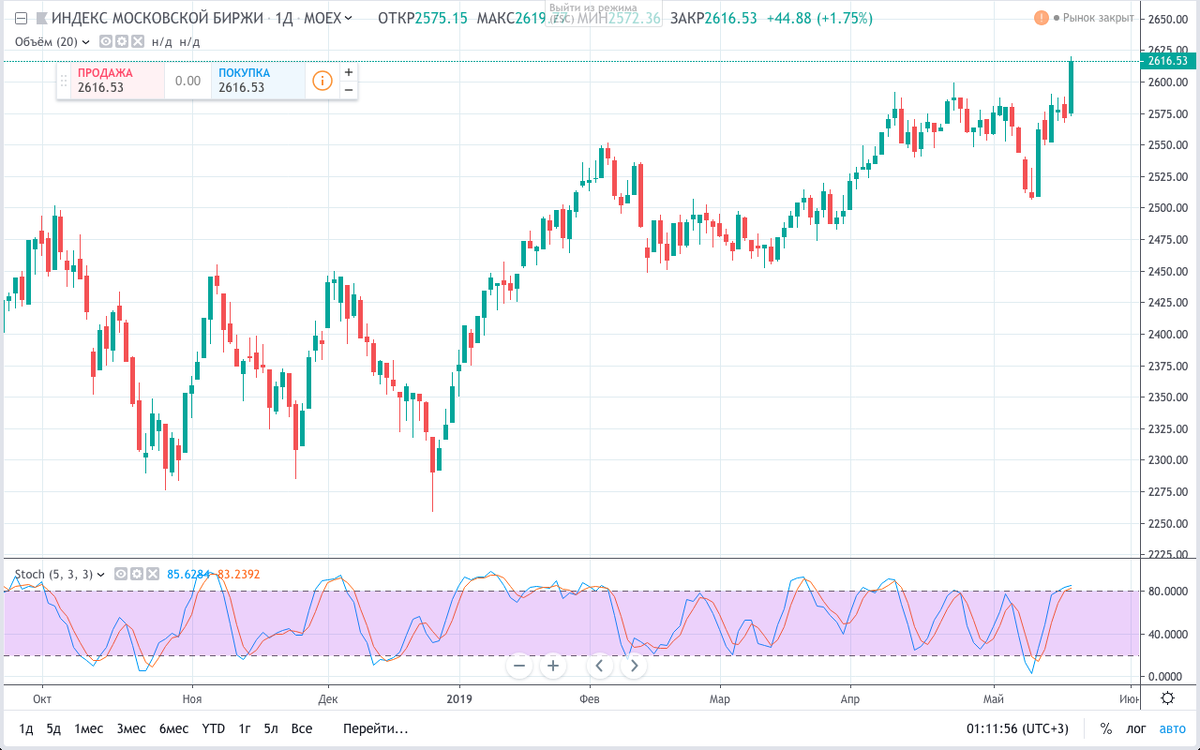Click the 2019 label on time axis
The image size is (1200, 750).
pyautogui.click(x=459, y=698)
